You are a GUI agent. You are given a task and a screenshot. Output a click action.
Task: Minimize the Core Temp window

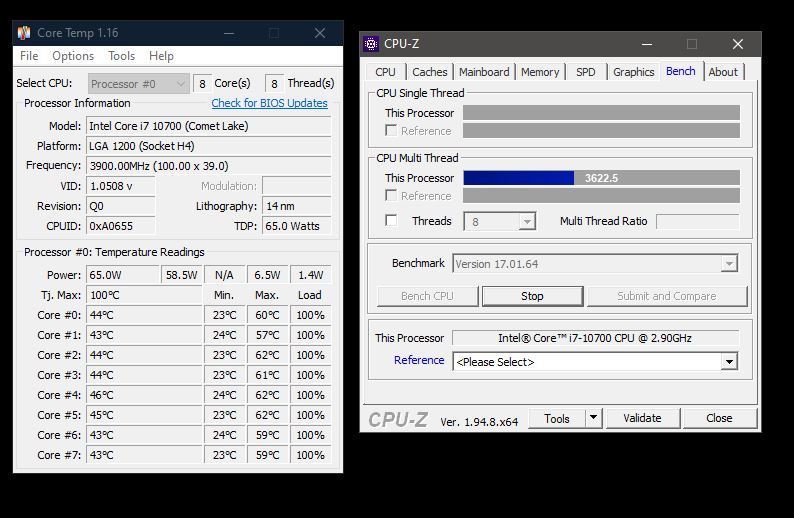pyautogui.click(x=227, y=33)
